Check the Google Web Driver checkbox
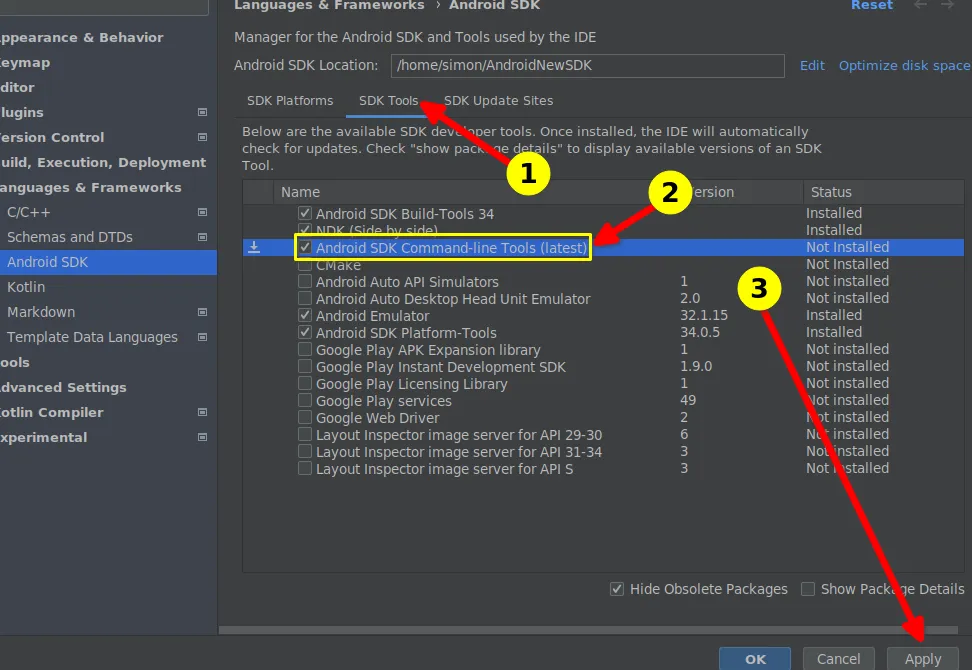Viewport: 972px width, 670px height. pyautogui.click(x=304, y=417)
